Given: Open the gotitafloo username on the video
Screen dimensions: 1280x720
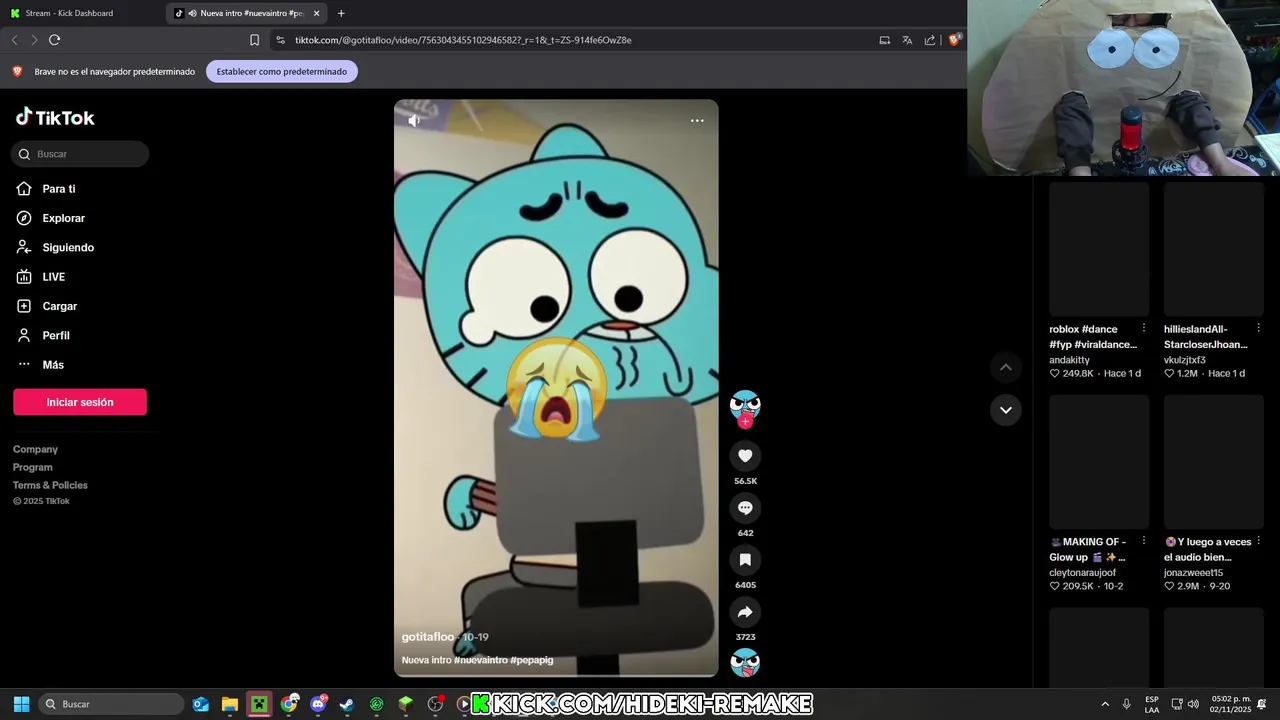Looking at the screenshot, I should 428,637.
